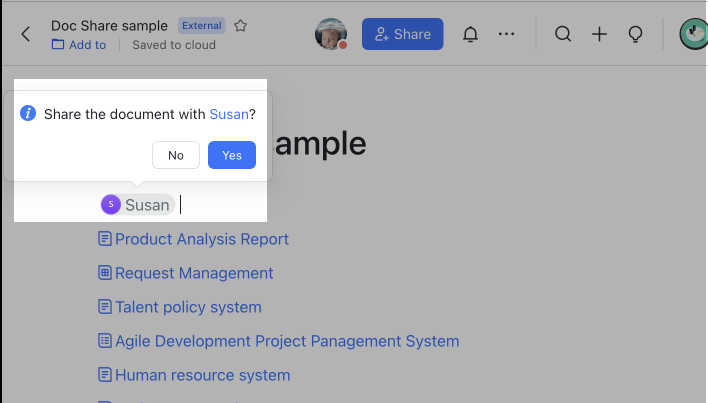The width and height of the screenshot is (708, 403).
Task: Click the Talent policy system doc icon
Action: pyautogui.click(x=104, y=307)
